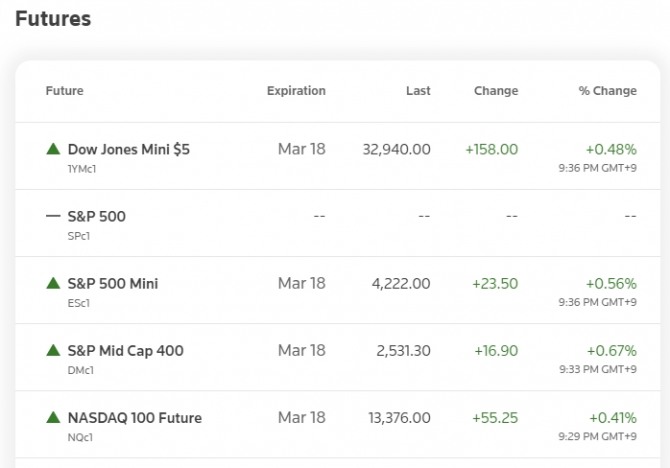Click the green up arrow beside S&P 500 Mini

pyautogui.click(x=53, y=283)
